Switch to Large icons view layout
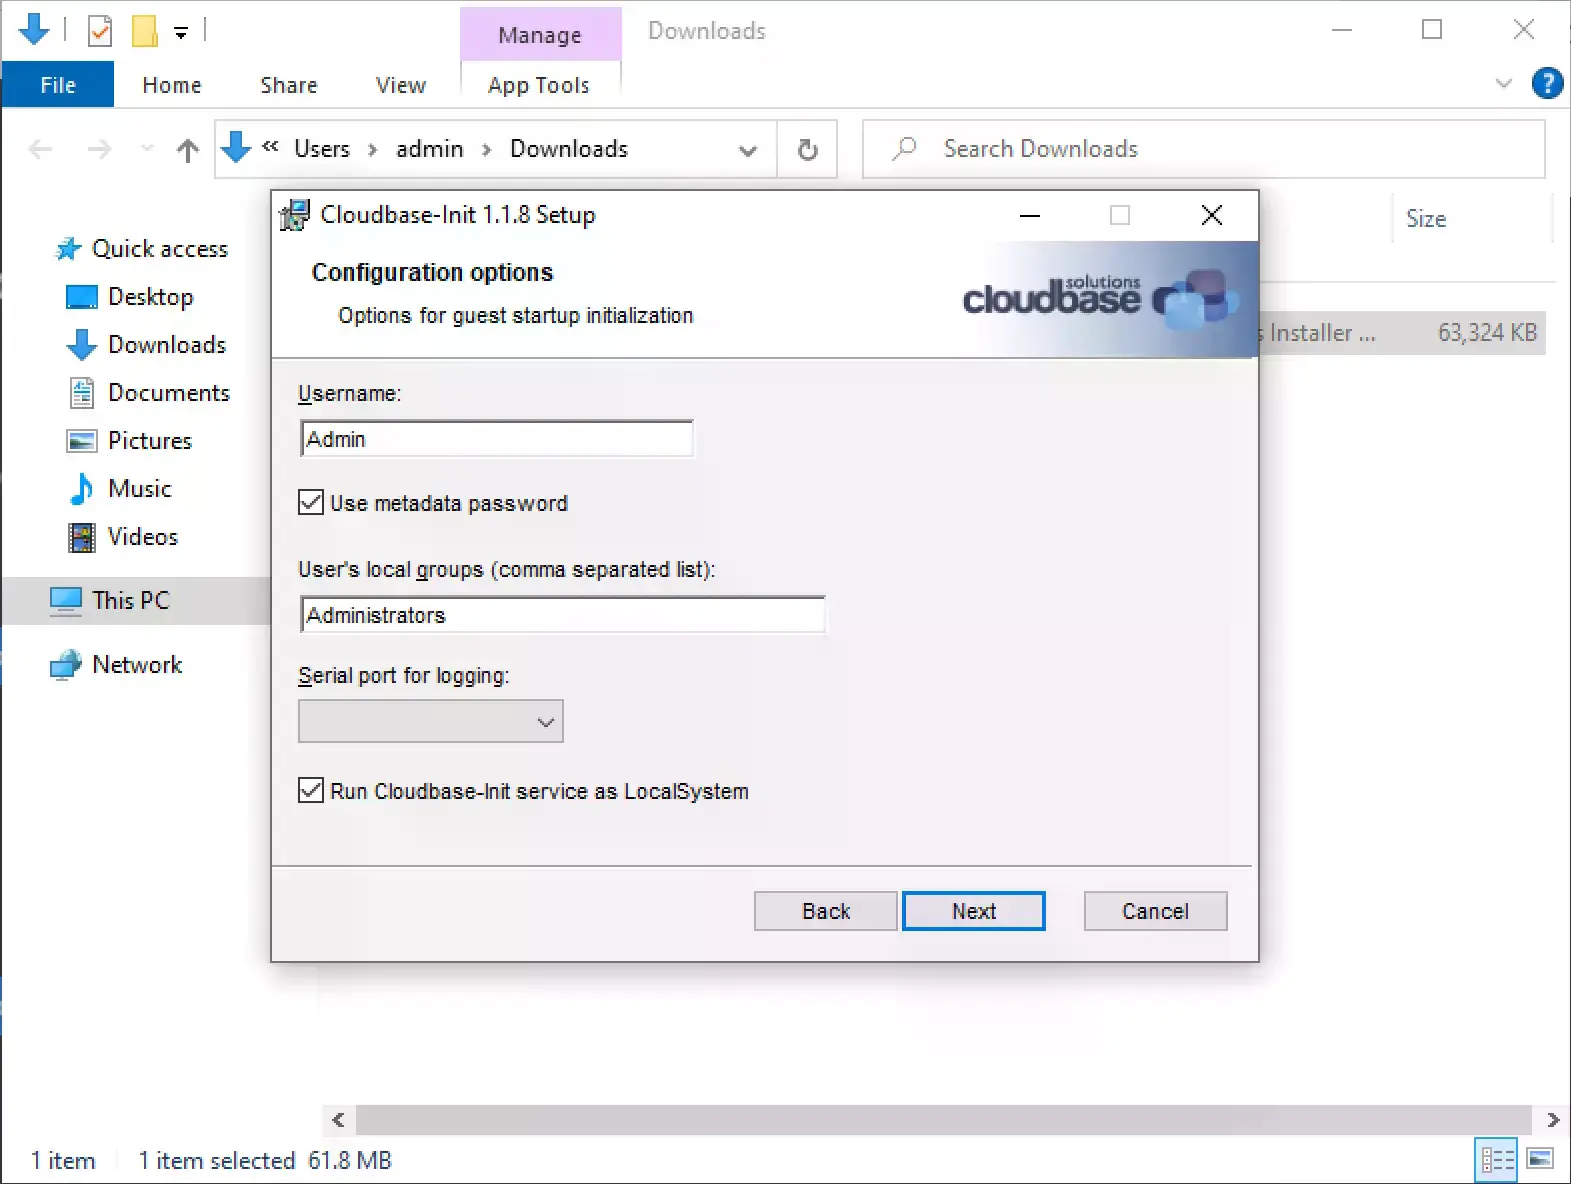 coord(1540,1160)
